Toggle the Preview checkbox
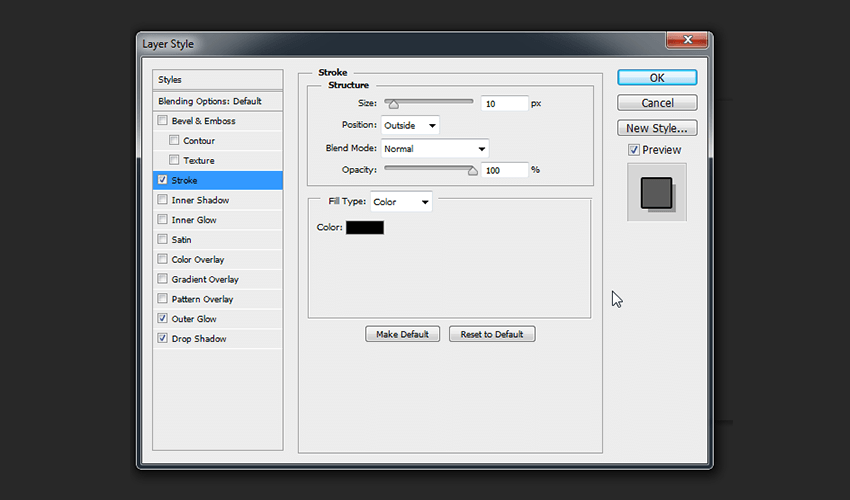This screenshot has height=500, width=850. pyautogui.click(x=634, y=150)
